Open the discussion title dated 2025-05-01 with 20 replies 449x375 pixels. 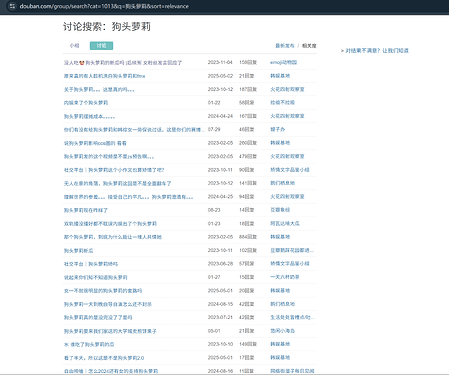click(x=103, y=291)
